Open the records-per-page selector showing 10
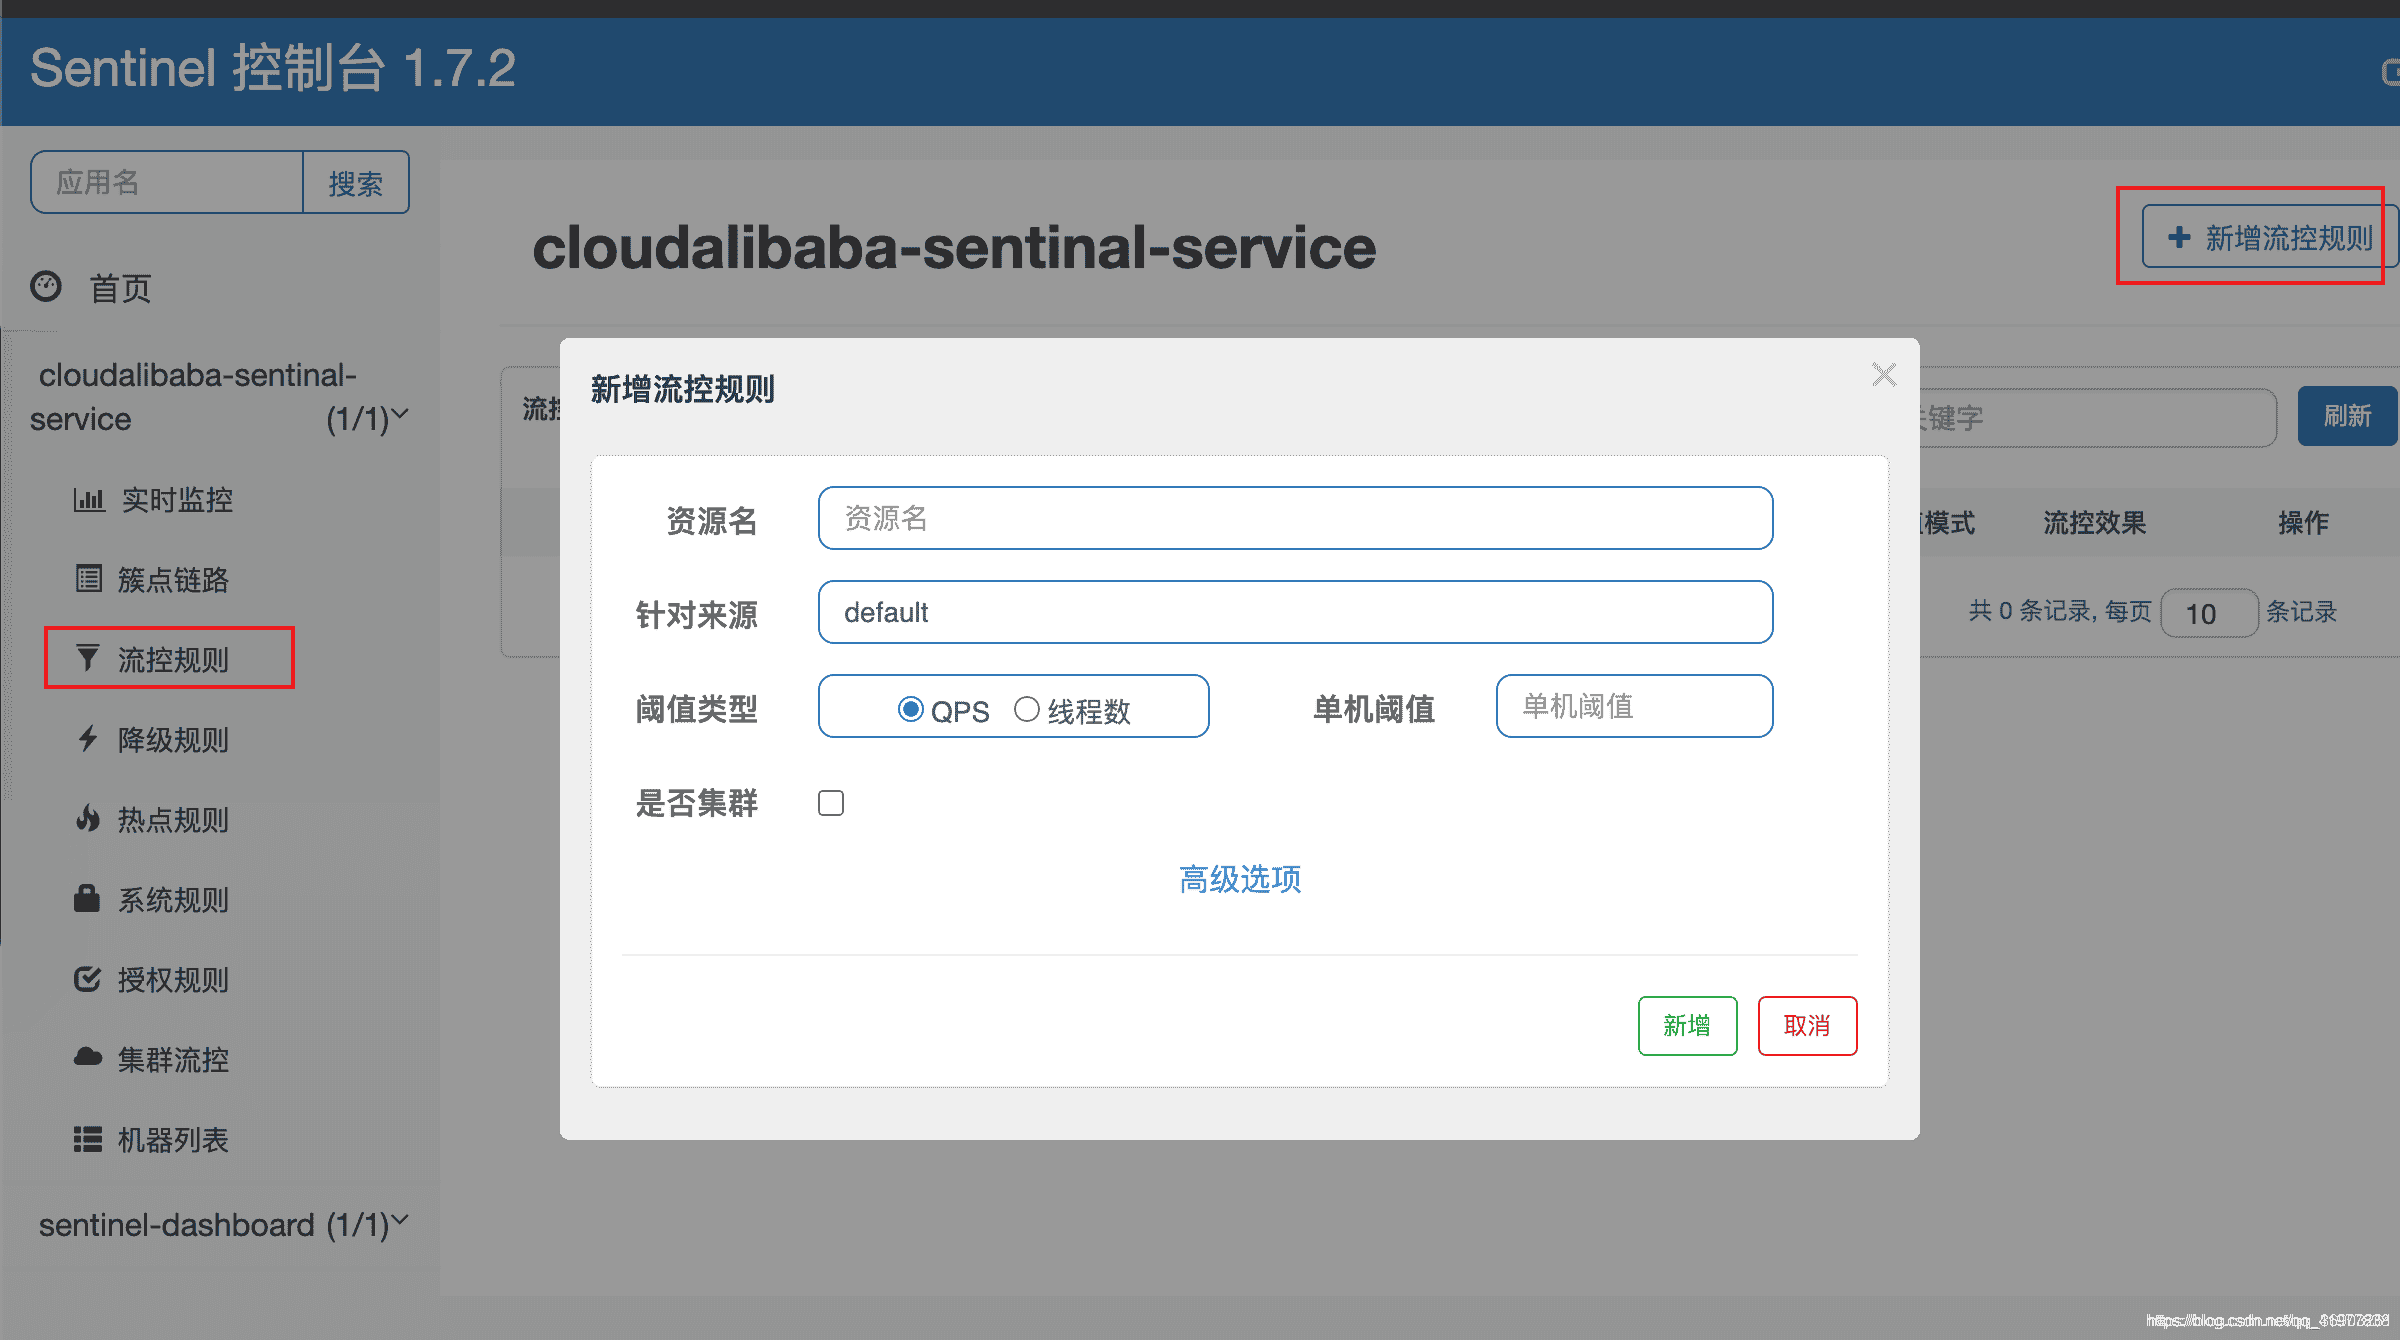 click(2209, 613)
